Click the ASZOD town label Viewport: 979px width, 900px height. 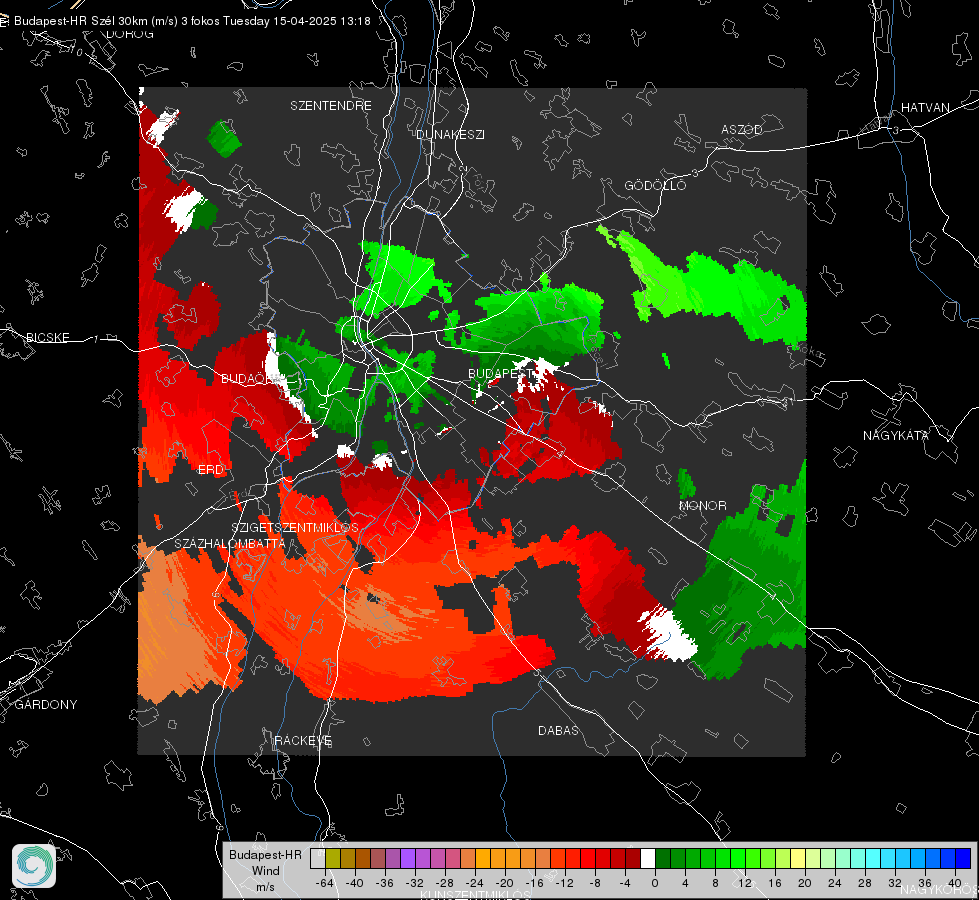(742, 130)
